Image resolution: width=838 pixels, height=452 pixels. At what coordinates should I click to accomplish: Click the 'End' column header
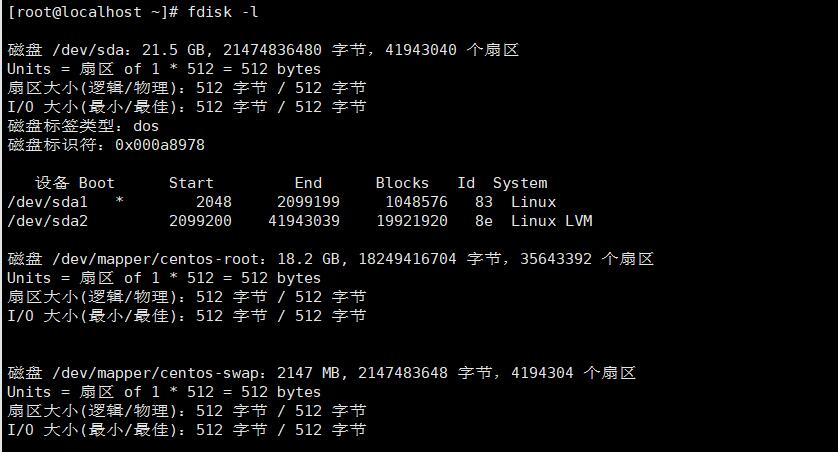308,183
